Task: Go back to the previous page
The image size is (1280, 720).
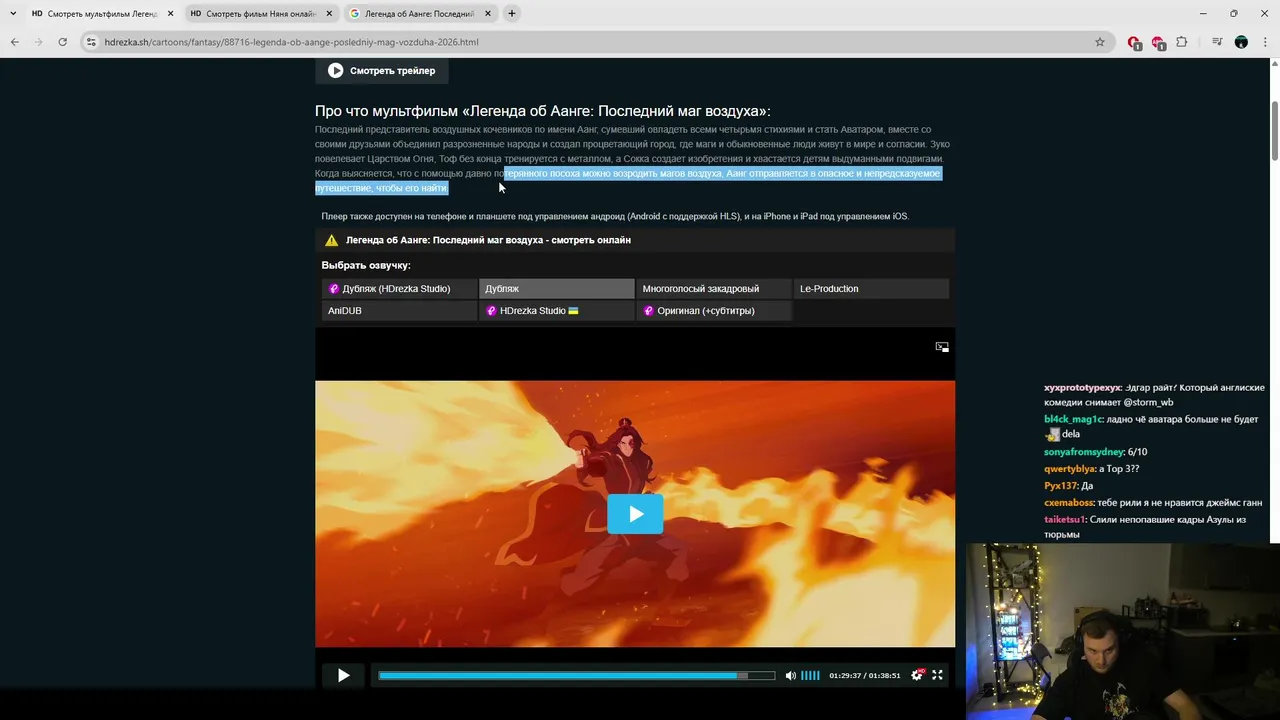Action: click(x=15, y=42)
